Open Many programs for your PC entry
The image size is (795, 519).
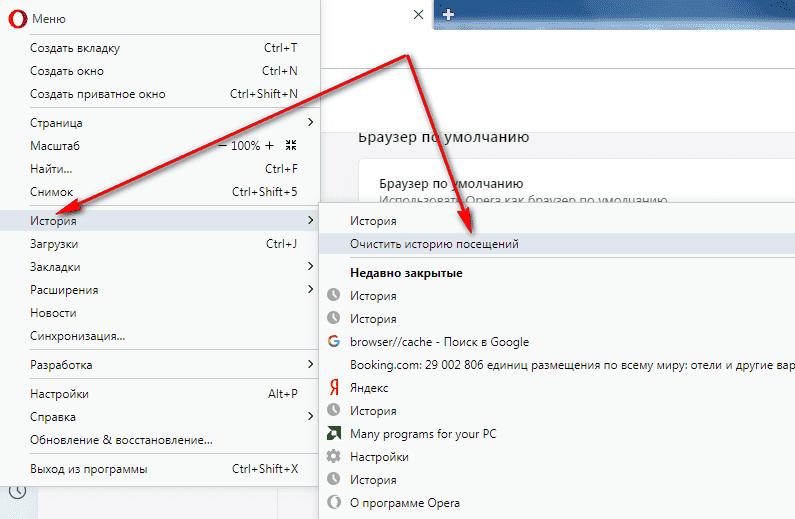pos(557,434)
